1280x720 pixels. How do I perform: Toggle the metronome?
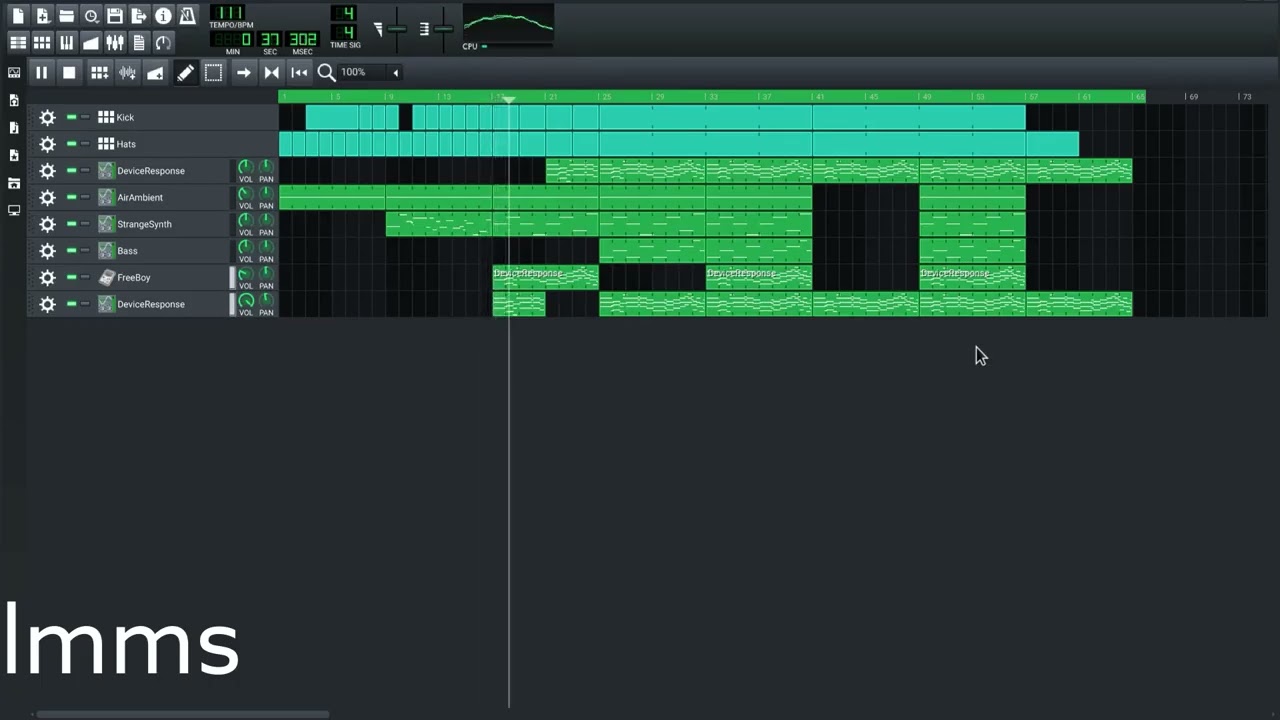coord(187,16)
